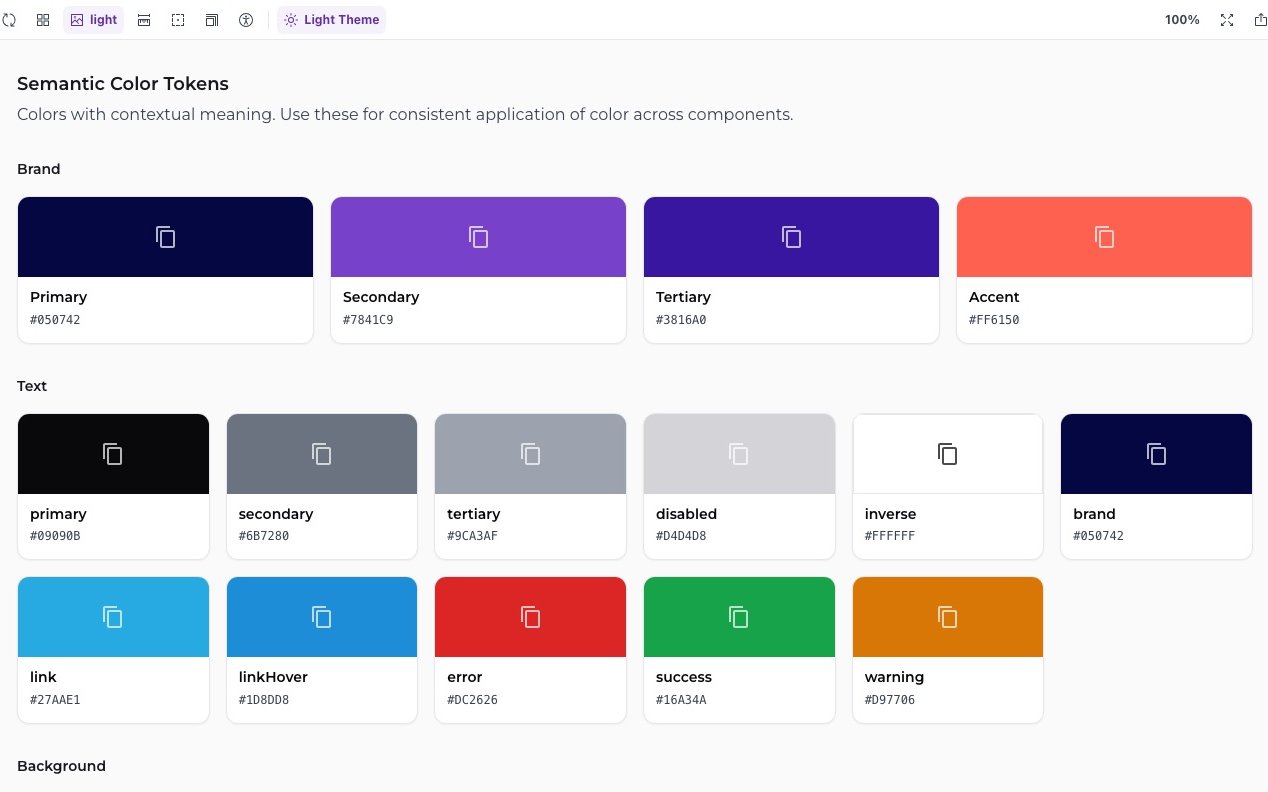Click copy icon on the Tertiary brand swatch
Image resolution: width=1268 pixels, height=792 pixels.
click(792, 237)
